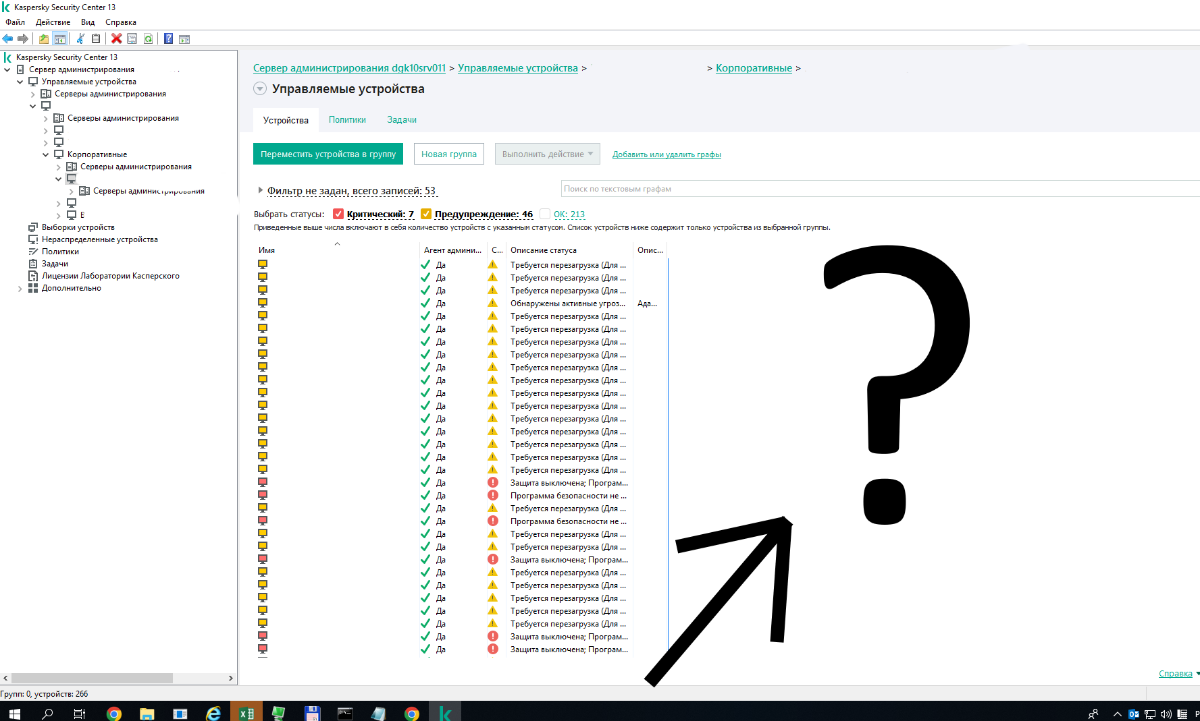The width and height of the screenshot is (1200, 721).
Task: Click the Kaspersky Security Center taskbar icon
Action: click(x=443, y=713)
